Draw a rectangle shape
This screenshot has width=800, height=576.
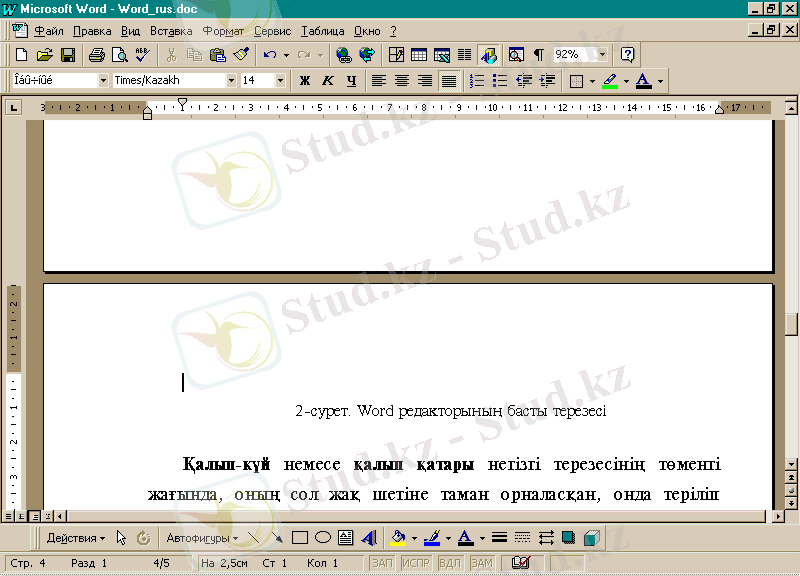[x=300, y=538]
